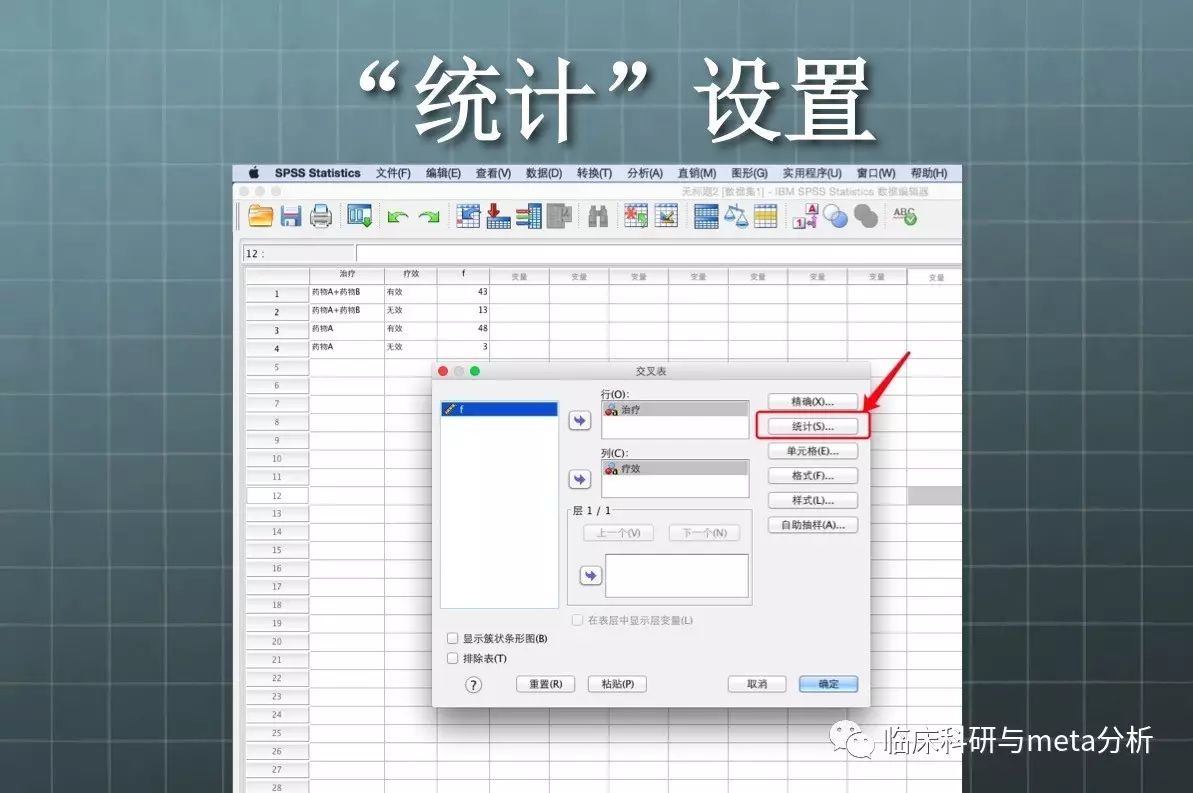Click the go to variable icon
This screenshot has width=1193, height=793.
pyautogui.click(x=498, y=216)
